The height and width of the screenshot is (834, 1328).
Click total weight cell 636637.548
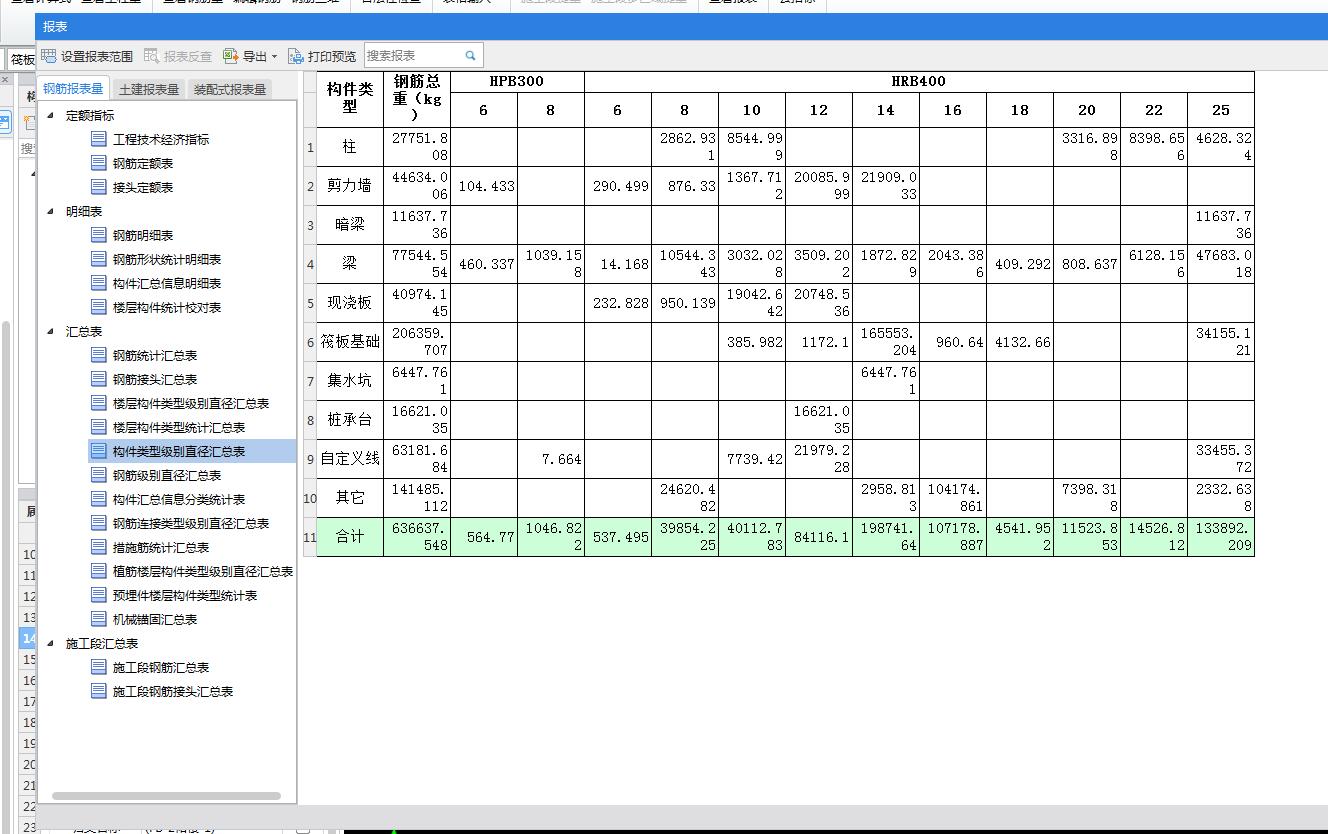(x=417, y=537)
